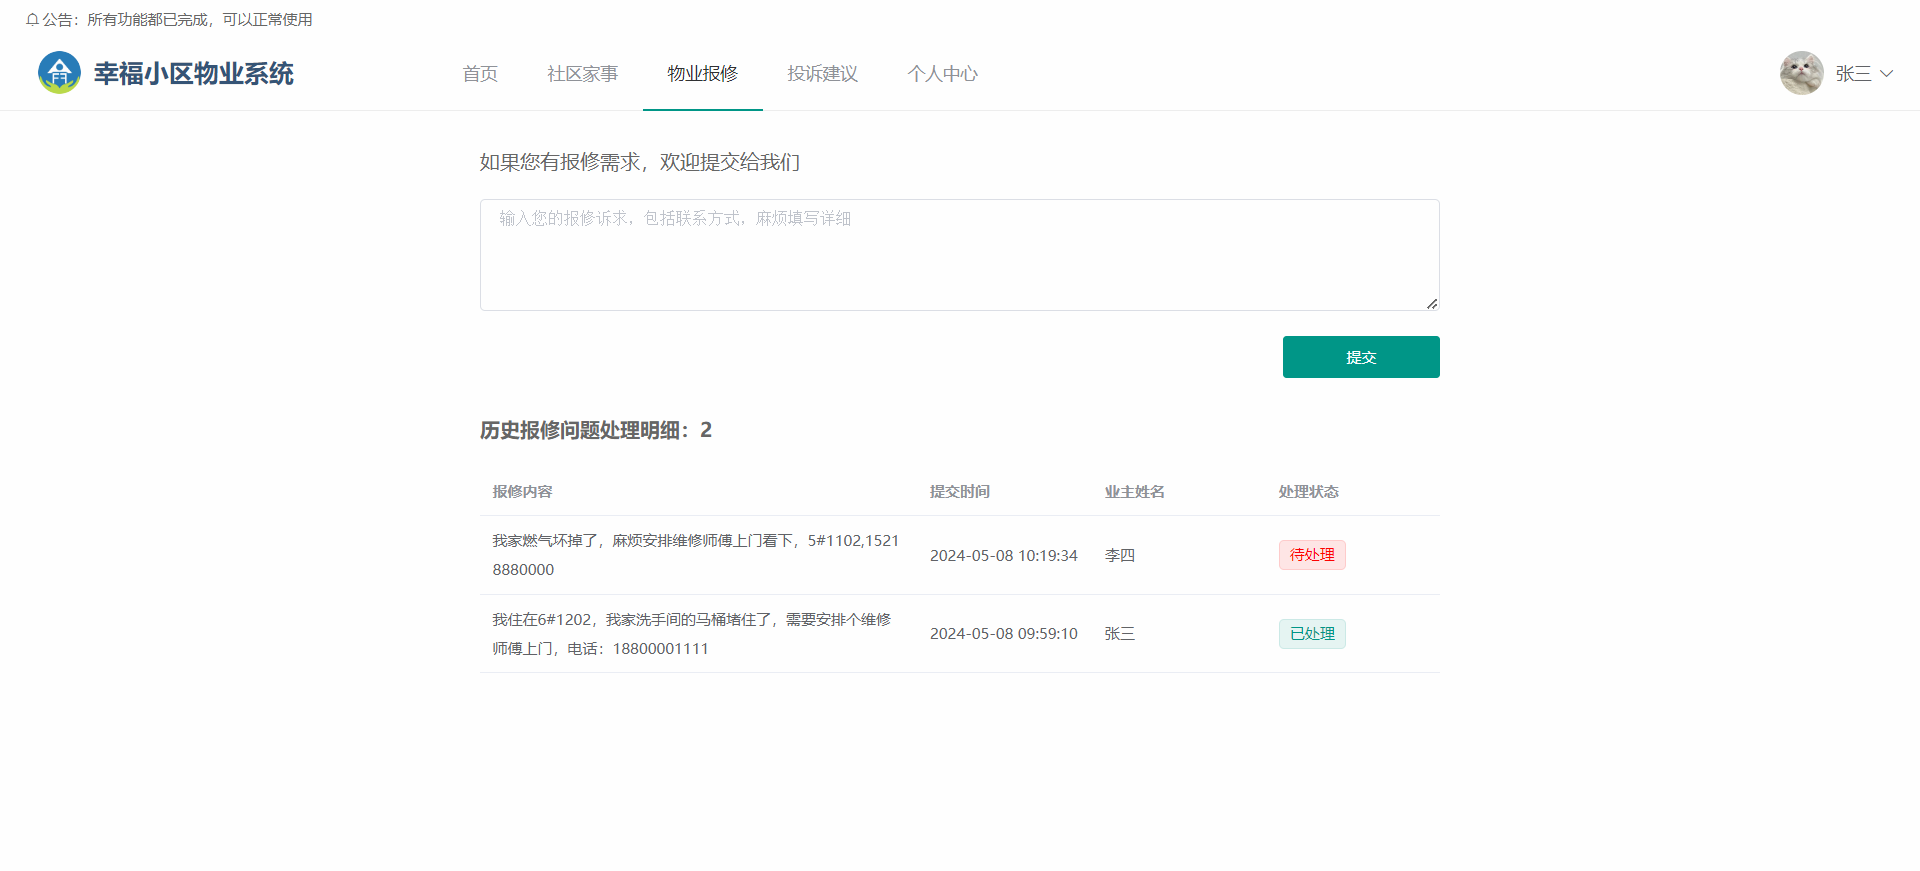The image size is (1920, 871).
Task: Select the 物业报修 tab
Action: [x=703, y=74]
